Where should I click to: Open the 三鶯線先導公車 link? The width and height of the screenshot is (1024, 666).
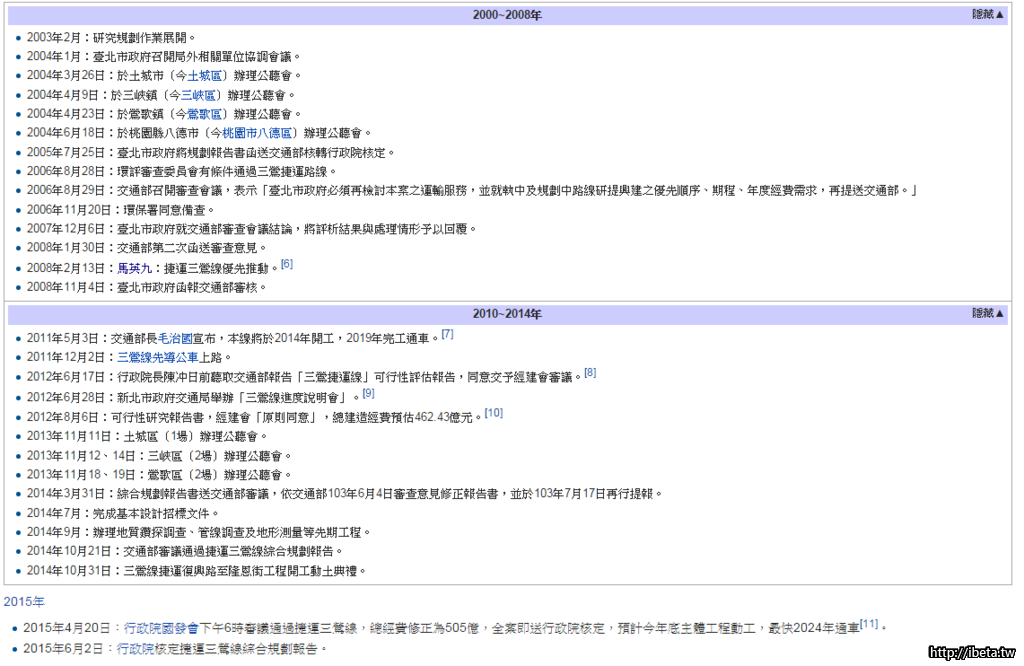158,357
